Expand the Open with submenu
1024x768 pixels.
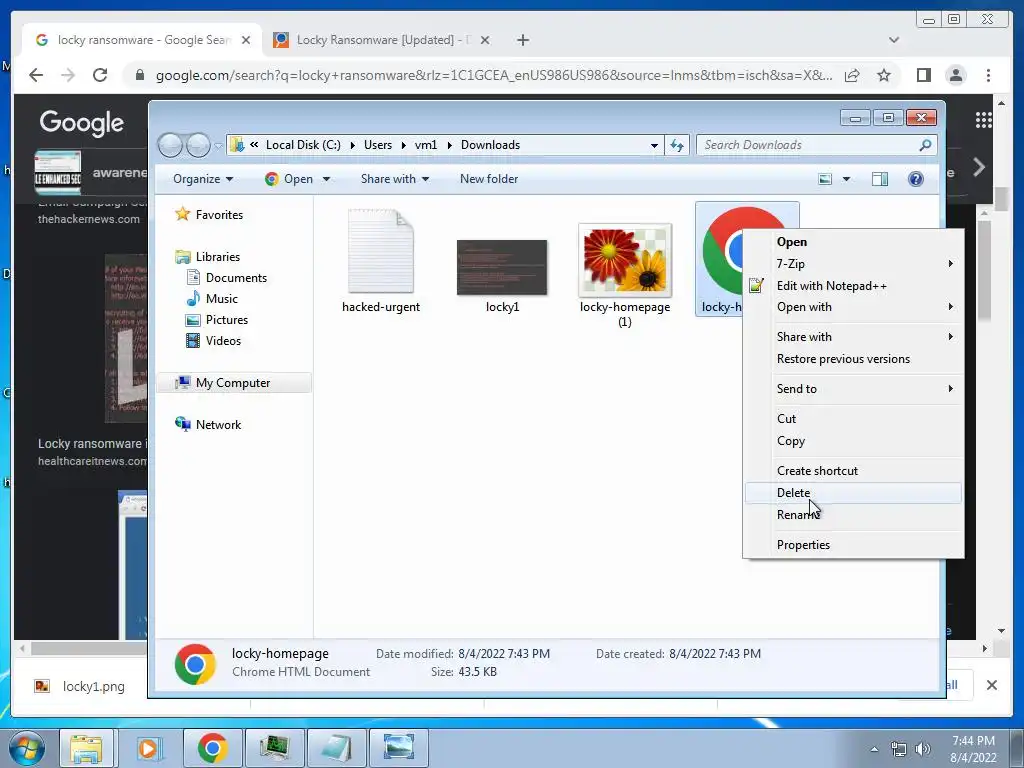(853, 307)
